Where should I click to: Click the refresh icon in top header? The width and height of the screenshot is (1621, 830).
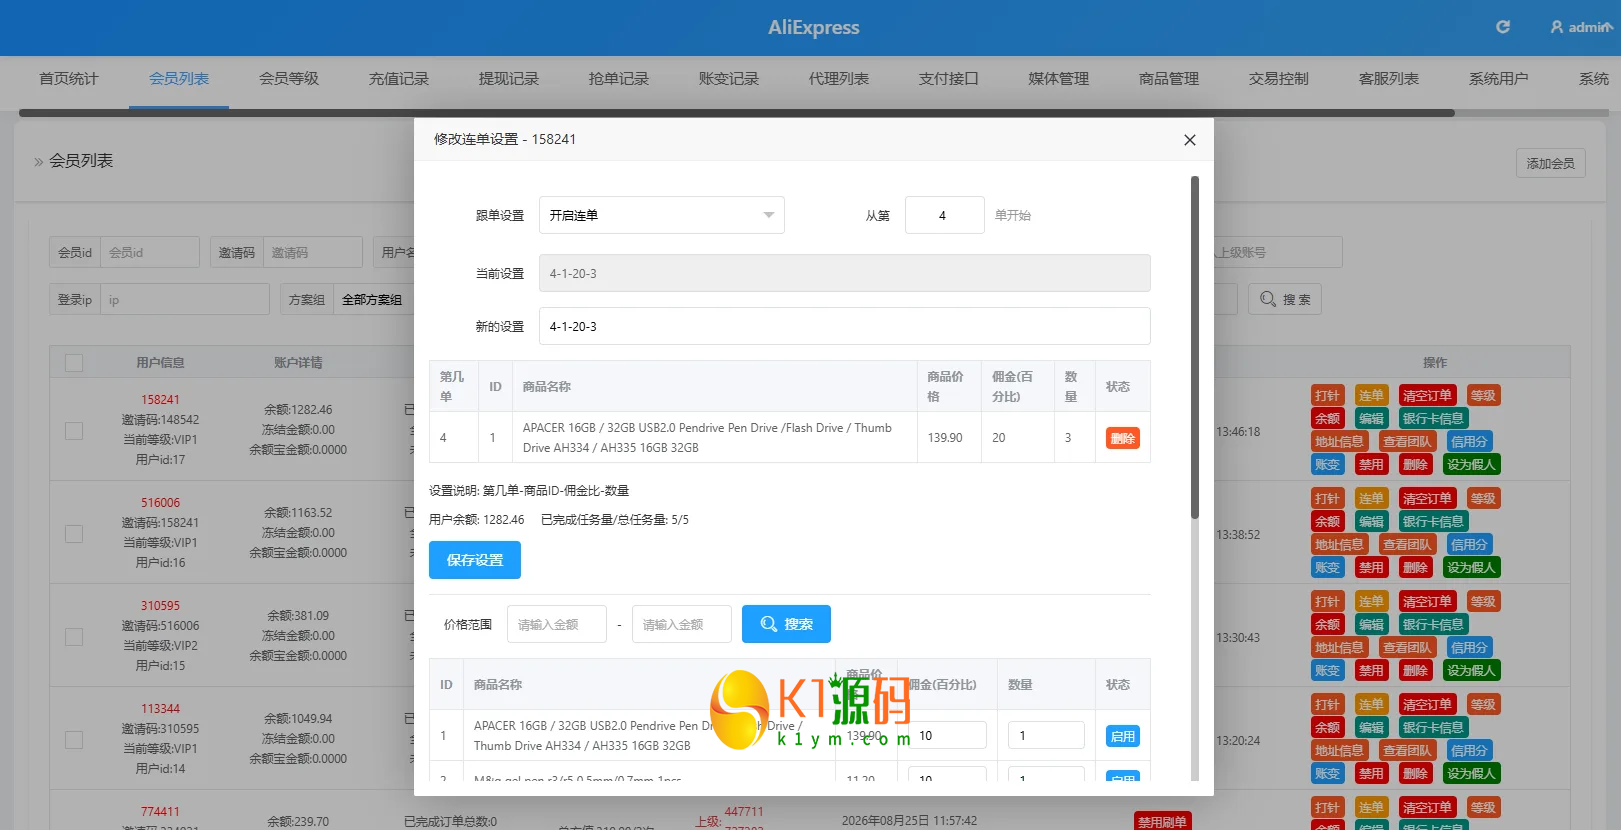1502,27
